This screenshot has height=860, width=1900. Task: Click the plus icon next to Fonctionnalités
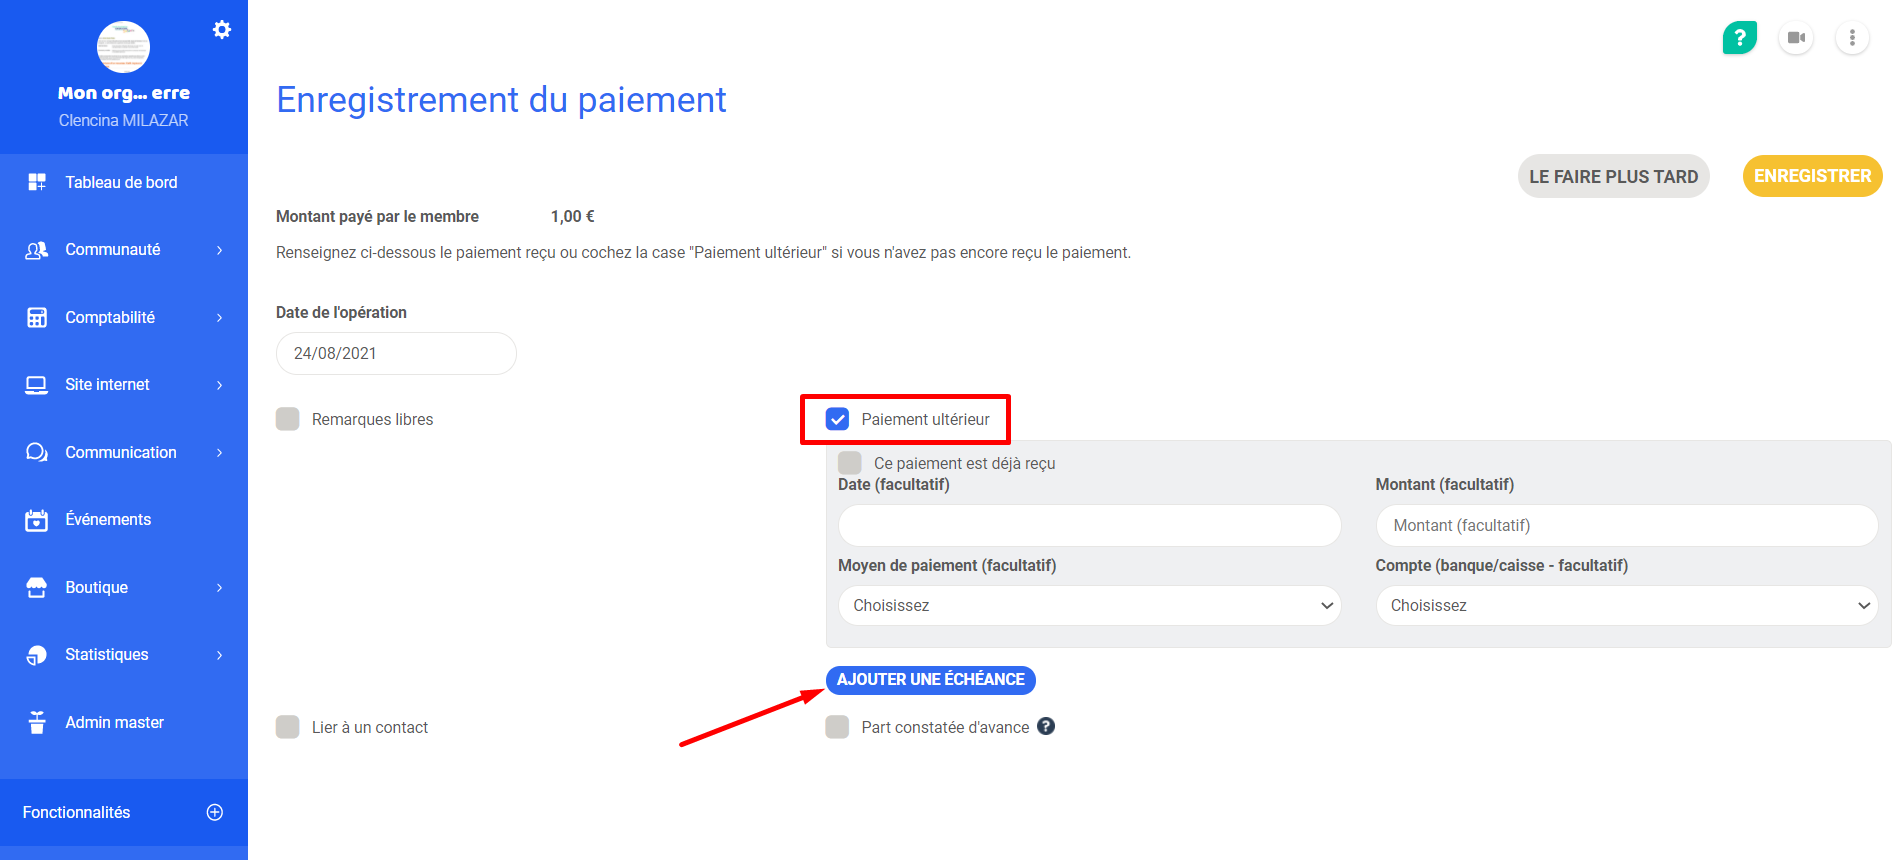214,812
